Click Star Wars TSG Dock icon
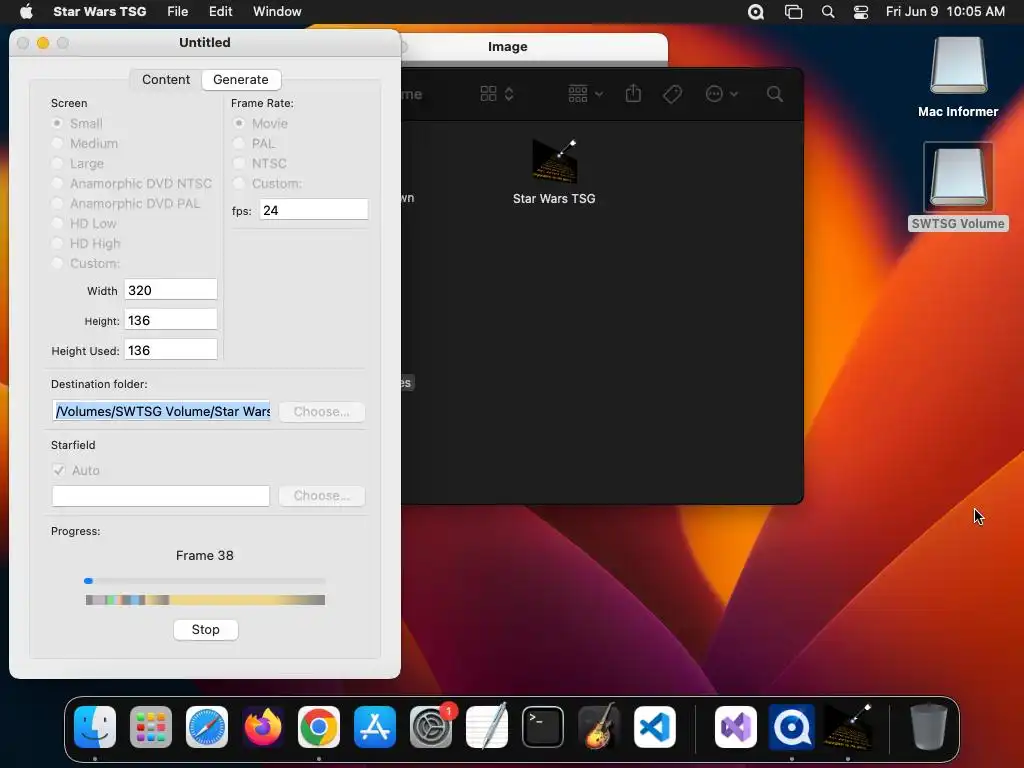Viewport: 1024px width, 768px height. coord(848,727)
